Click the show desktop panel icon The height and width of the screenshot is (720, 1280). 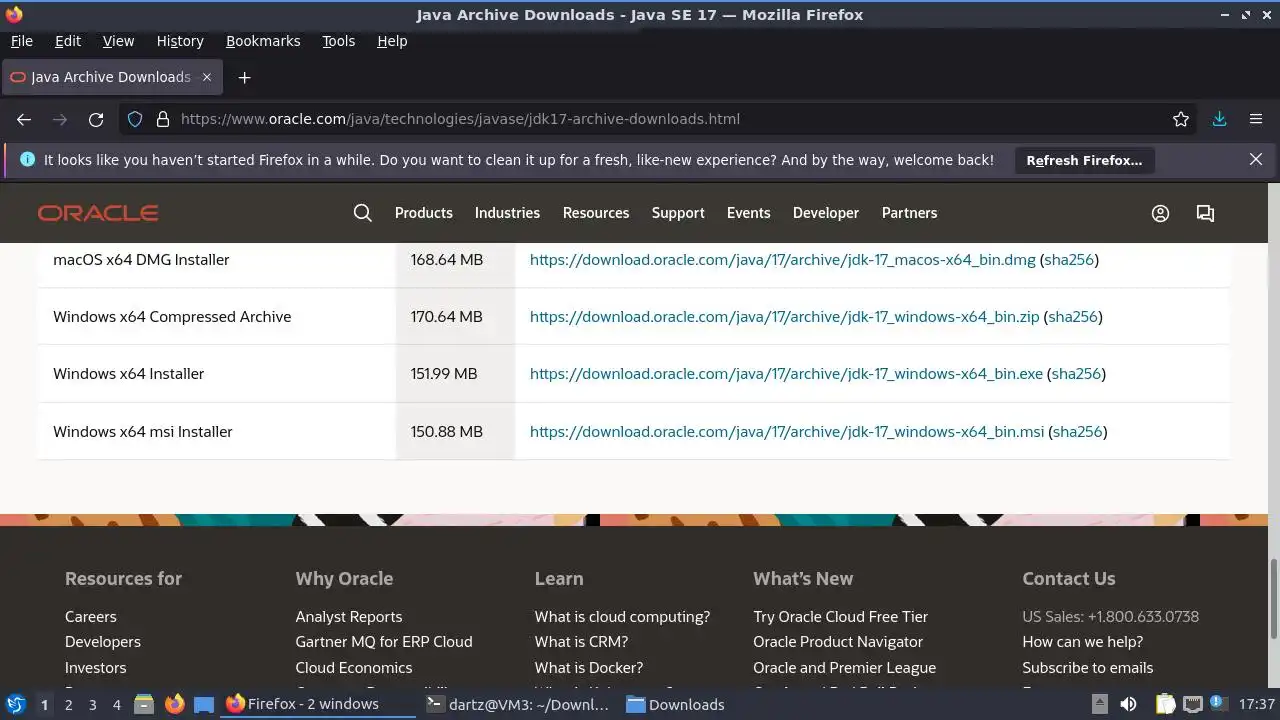click(x=204, y=704)
